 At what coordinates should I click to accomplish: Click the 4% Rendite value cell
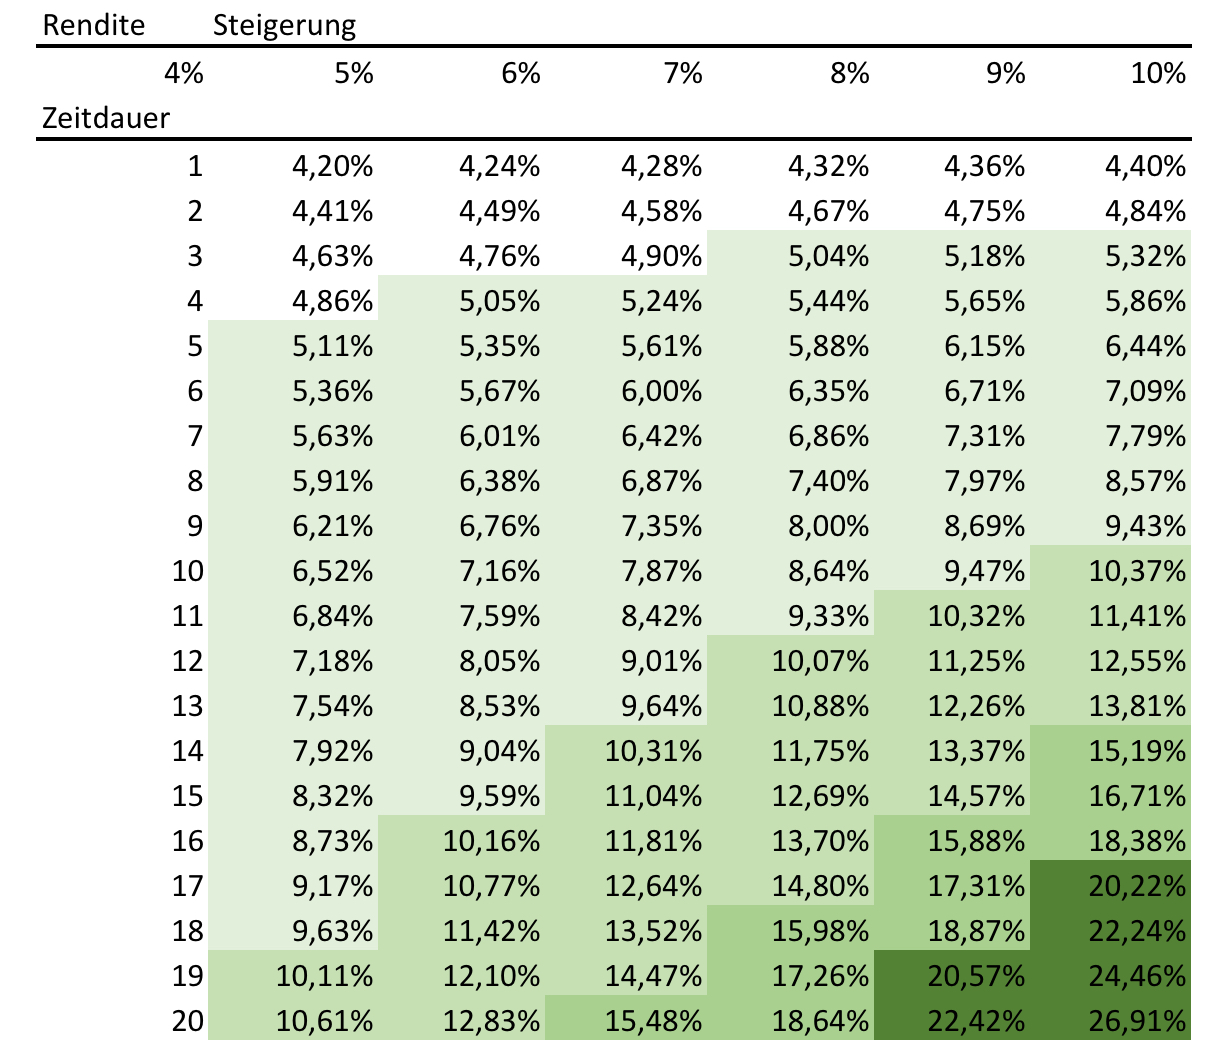pos(184,73)
